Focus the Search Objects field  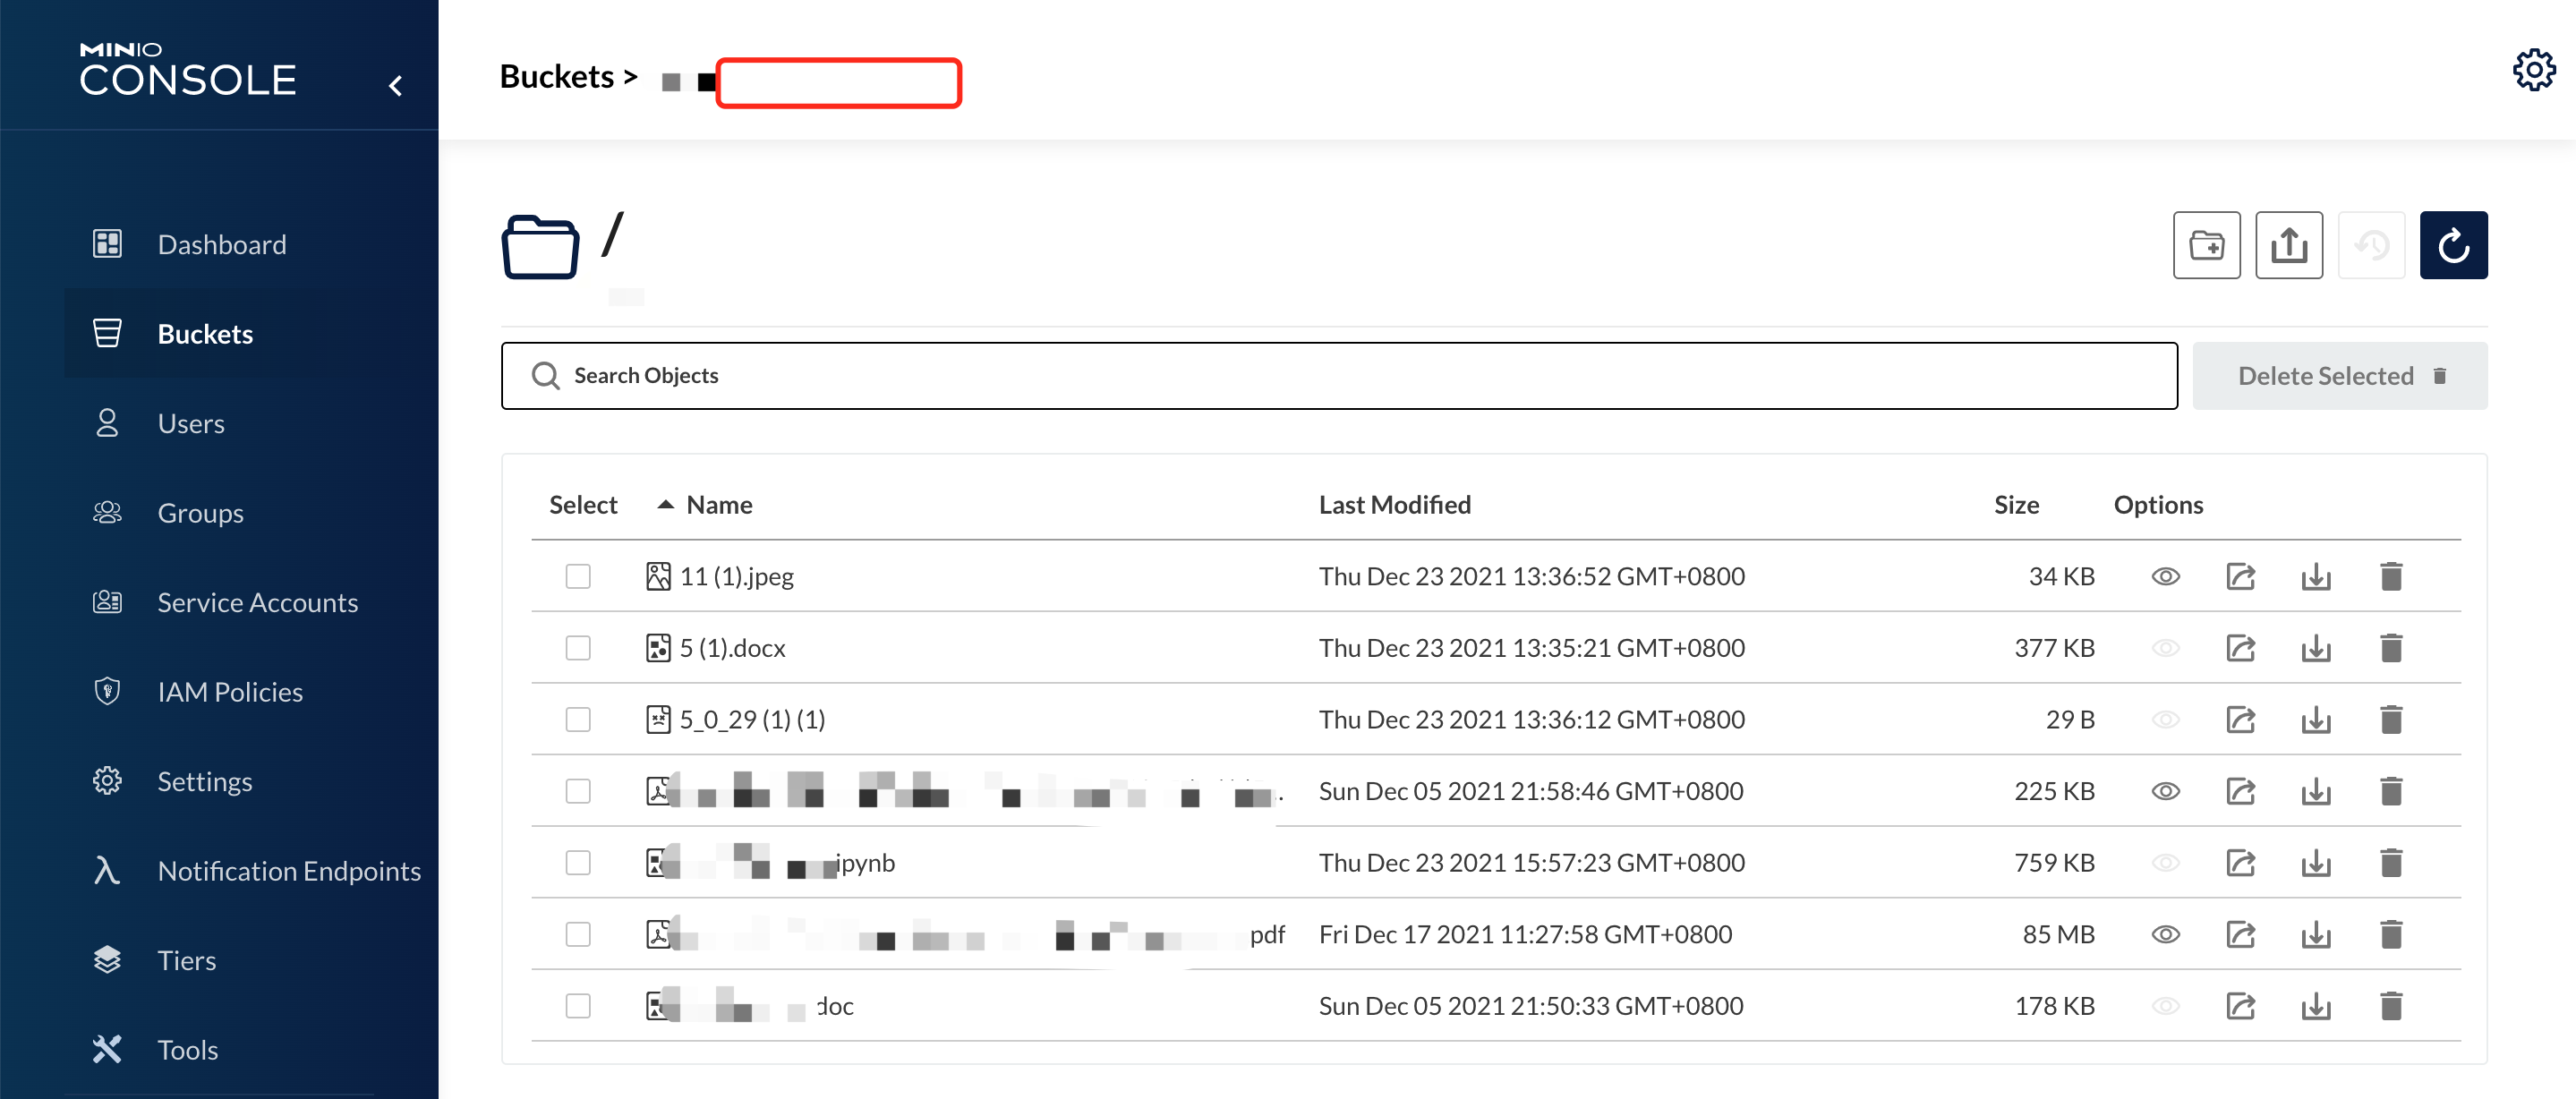click(1340, 376)
